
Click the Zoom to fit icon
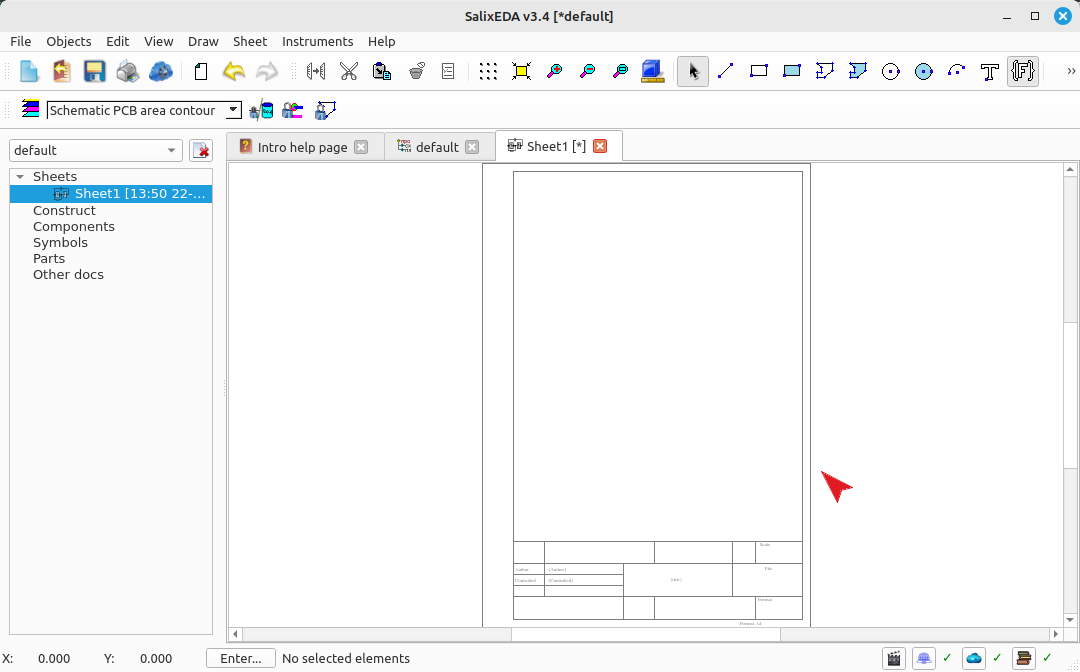[x=521, y=71]
